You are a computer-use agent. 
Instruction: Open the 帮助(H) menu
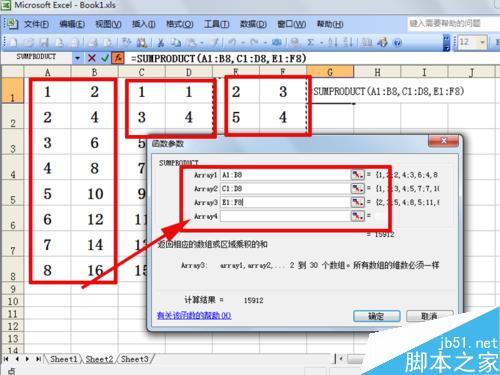click(x=330, y=24)
